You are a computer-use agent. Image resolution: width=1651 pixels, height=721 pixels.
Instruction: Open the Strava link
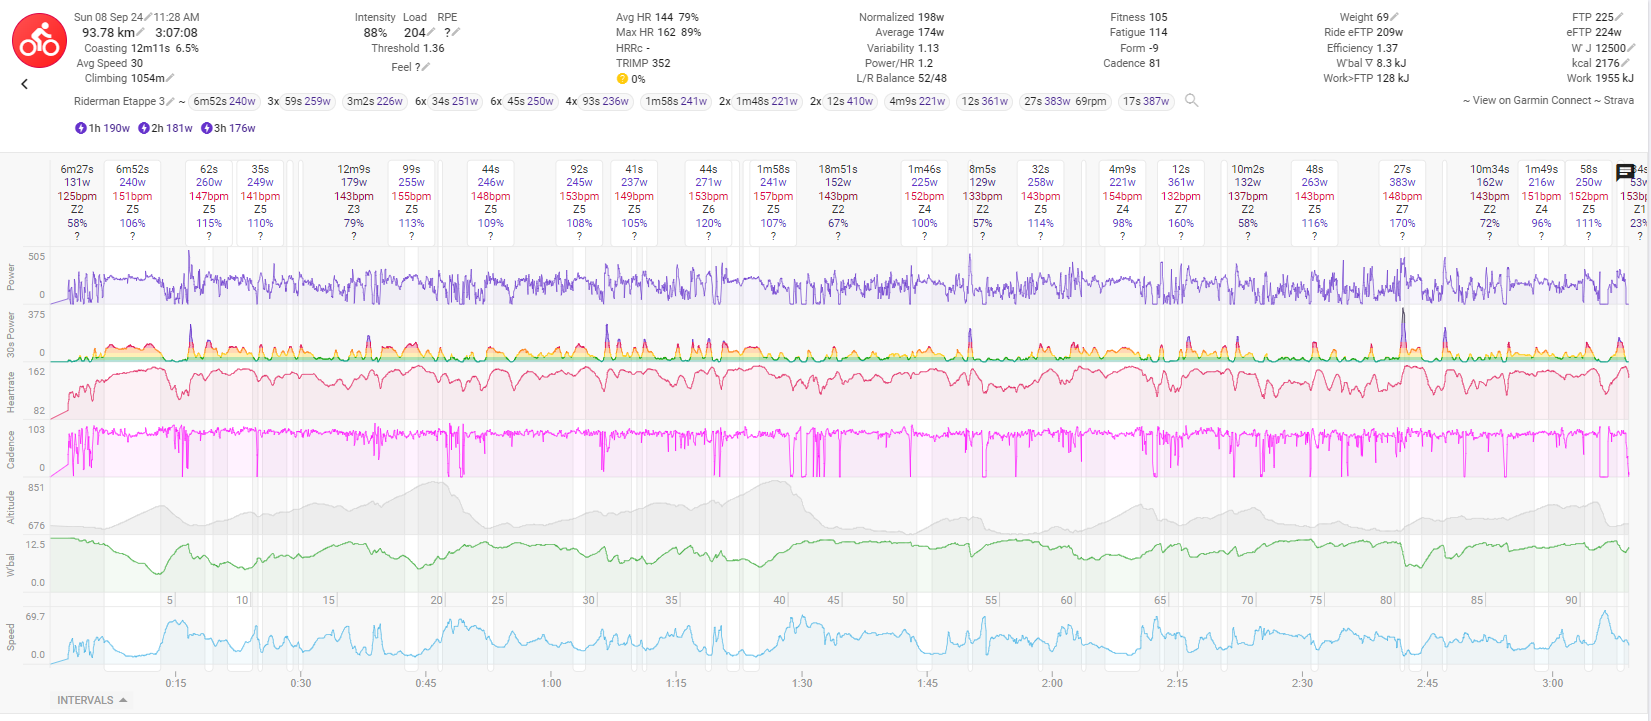[x=1618, y=100]
